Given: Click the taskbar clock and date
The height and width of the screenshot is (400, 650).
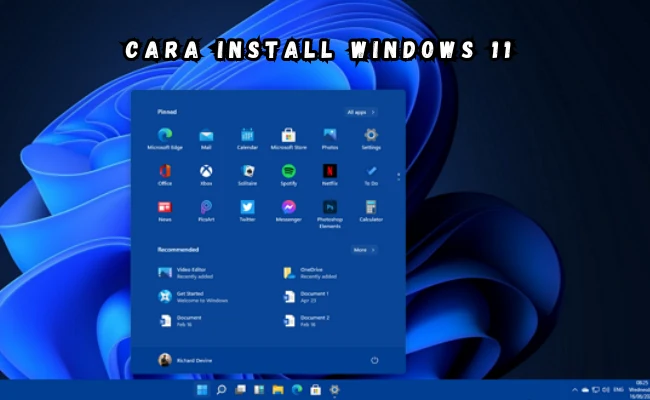Looking at the screenshot, I should pyautogui.click(x=639, y=390).
